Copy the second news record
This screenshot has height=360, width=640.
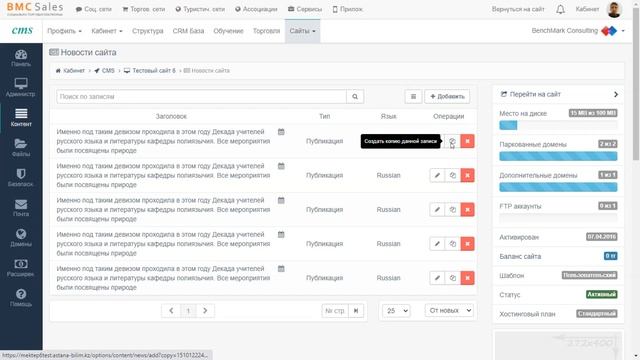point(453,176)
